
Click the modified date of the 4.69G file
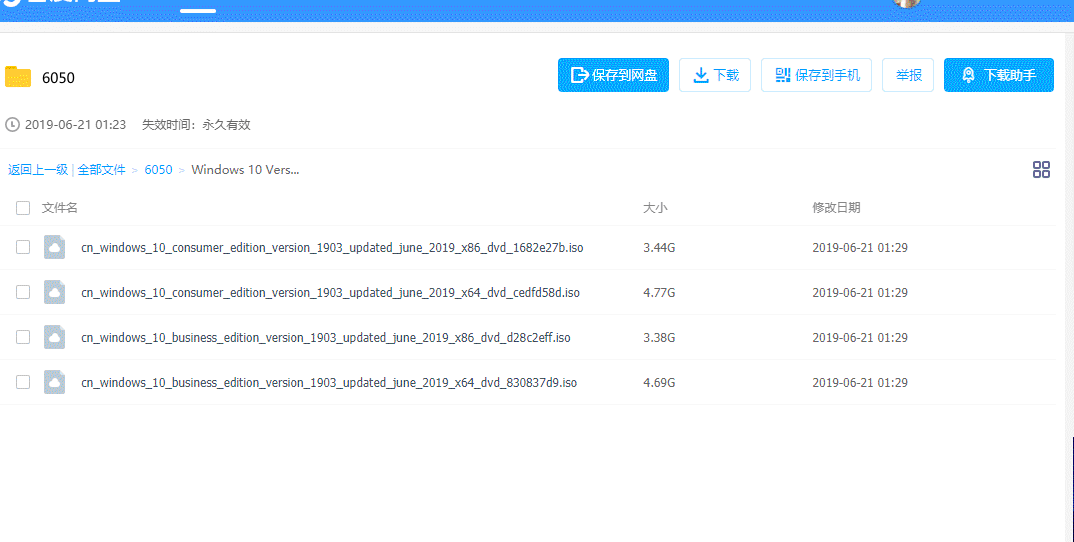[860, 382]
